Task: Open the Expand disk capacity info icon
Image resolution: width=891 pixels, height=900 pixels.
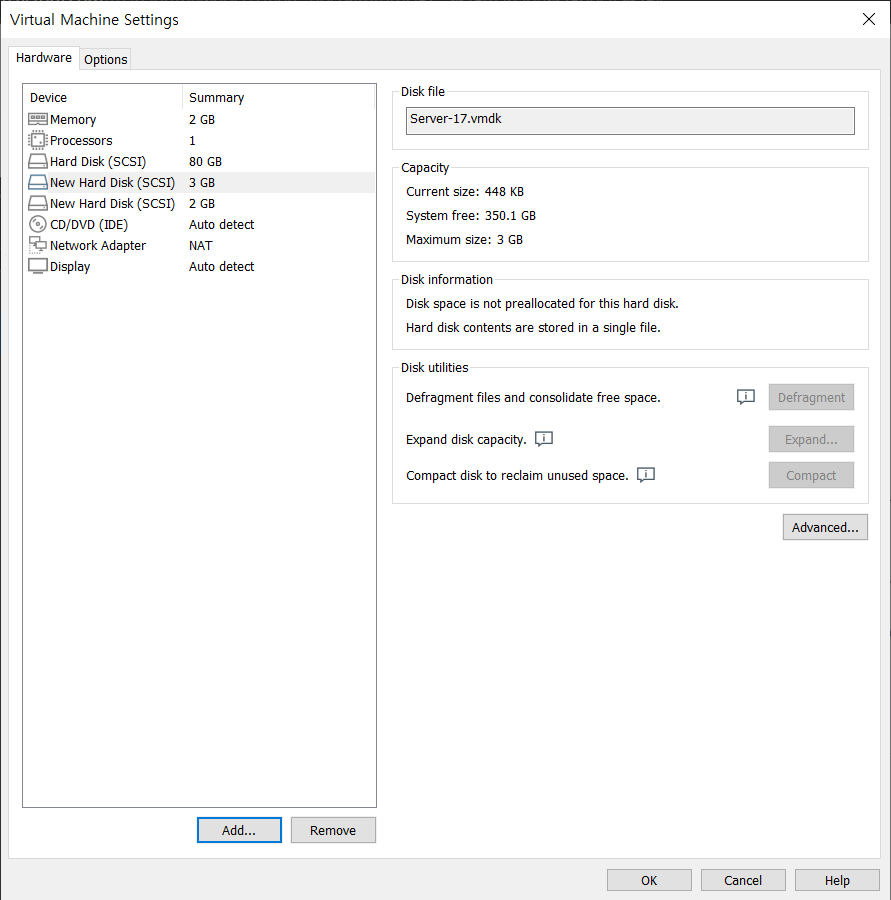Action: 544,439
